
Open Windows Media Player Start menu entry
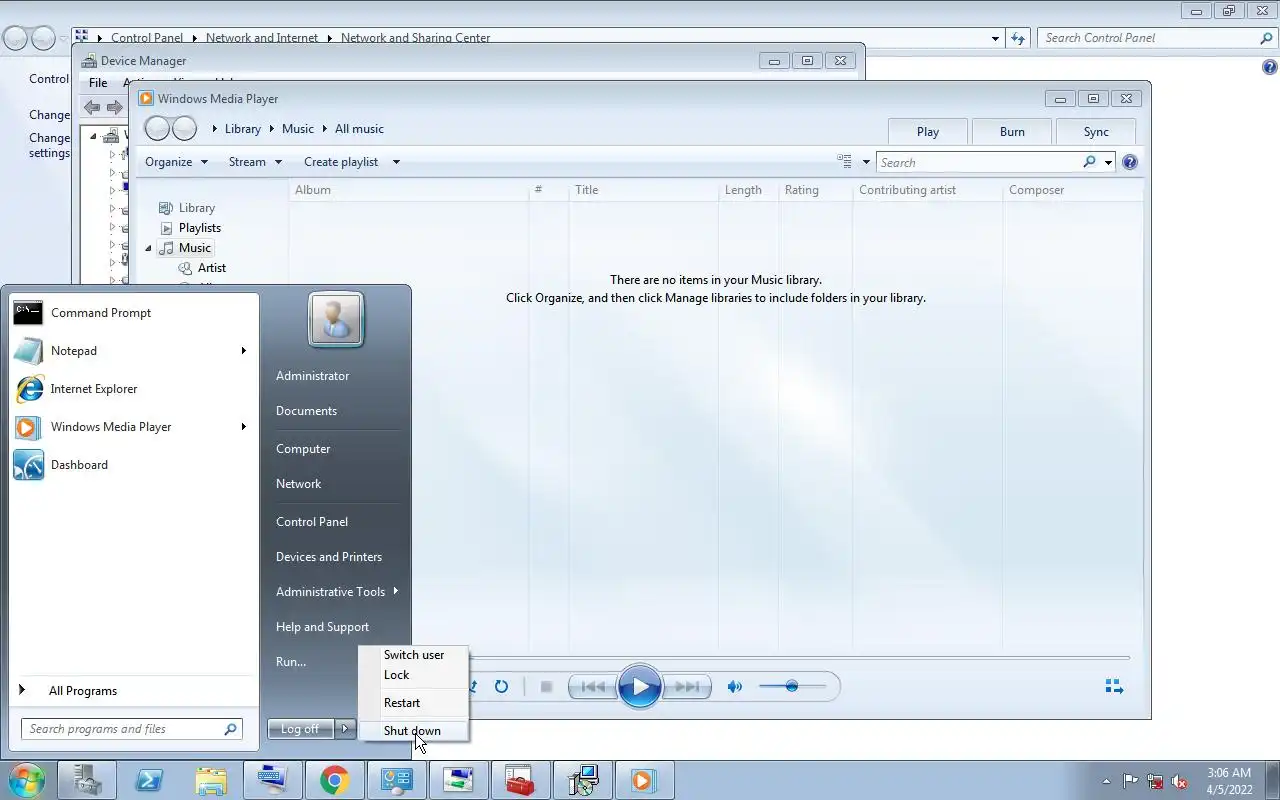(x=122, y=427)
